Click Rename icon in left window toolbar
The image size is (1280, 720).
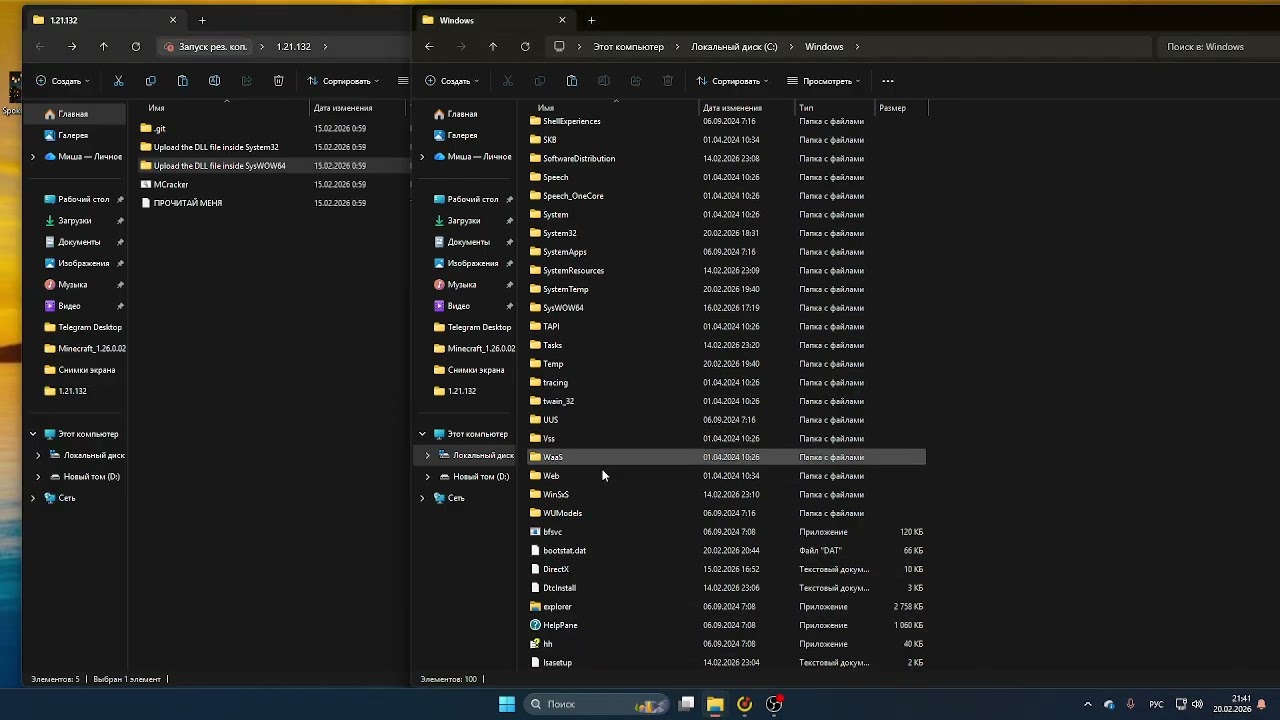(x=214, y=81)
